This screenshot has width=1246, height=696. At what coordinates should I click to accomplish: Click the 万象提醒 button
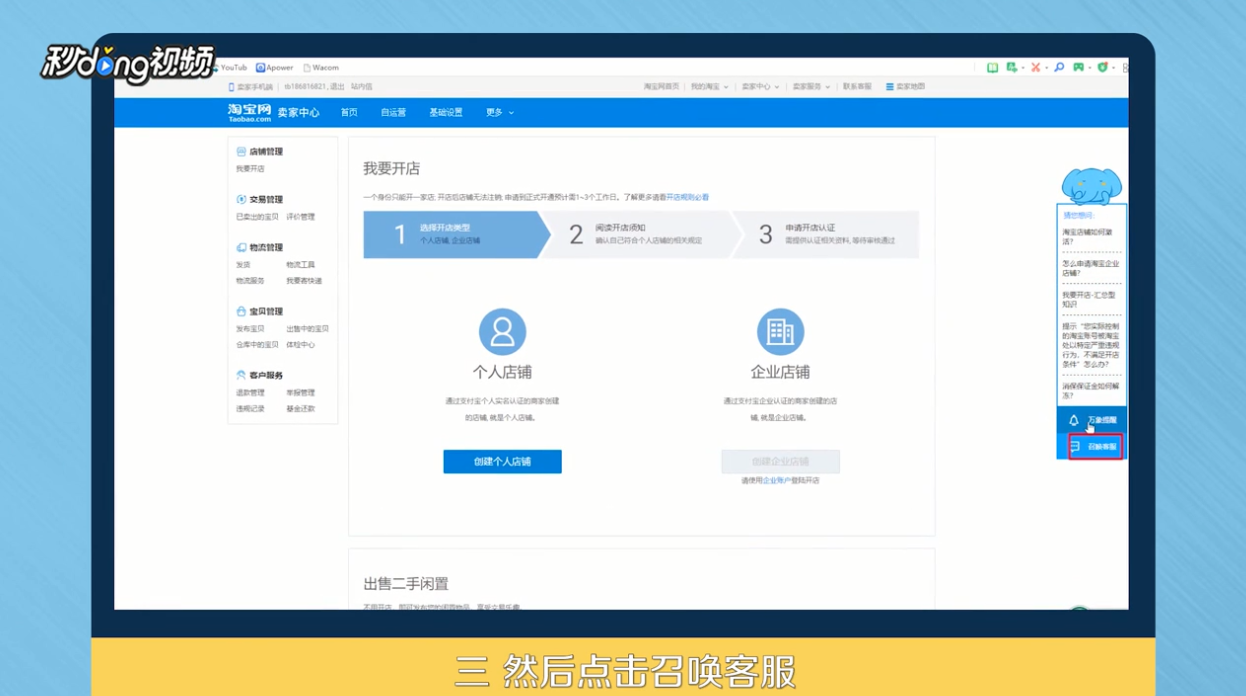point(1092,421)
